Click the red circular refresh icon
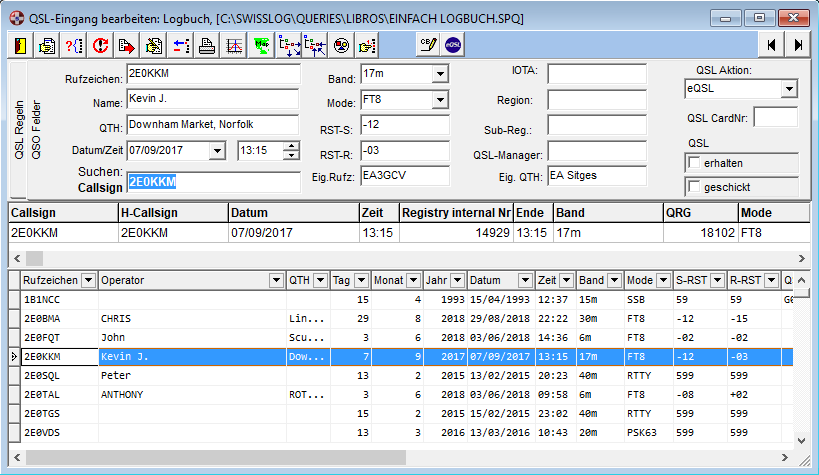 100,45
